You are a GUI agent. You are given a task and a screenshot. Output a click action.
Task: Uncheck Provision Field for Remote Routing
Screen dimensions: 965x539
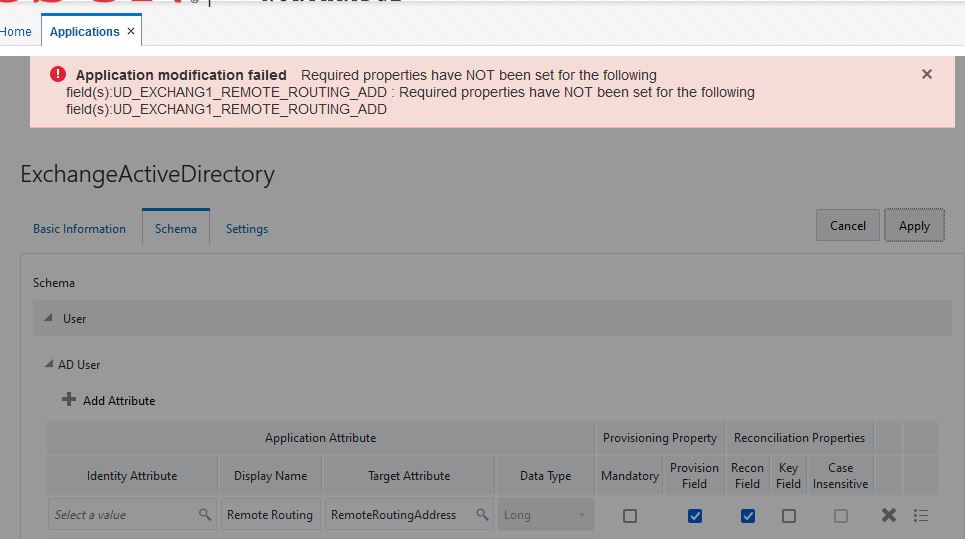coord(695,516)
